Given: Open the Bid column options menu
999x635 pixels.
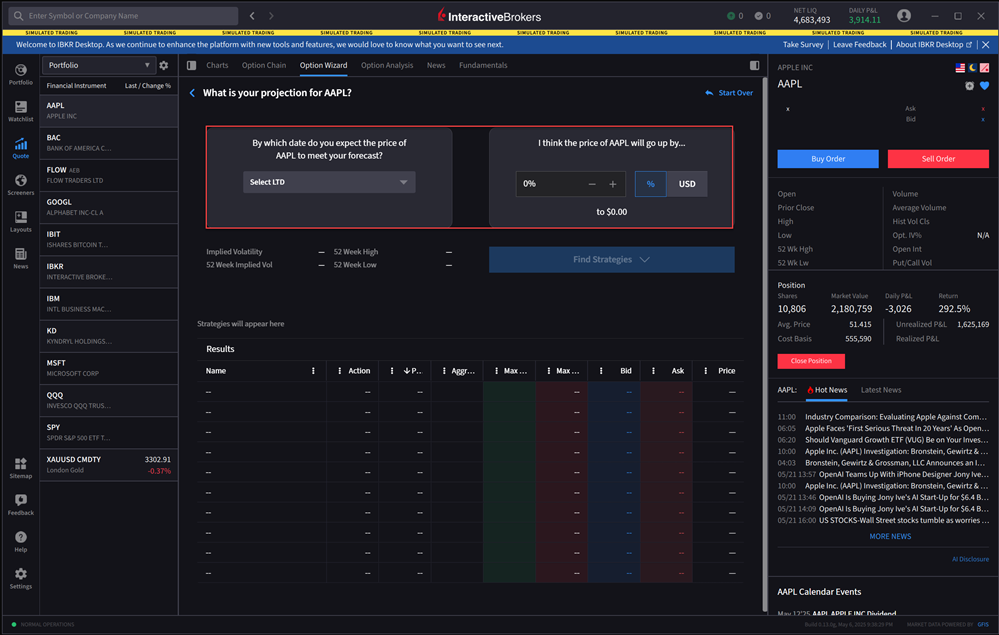Looking at the screenshot, I should click(601, 371).
